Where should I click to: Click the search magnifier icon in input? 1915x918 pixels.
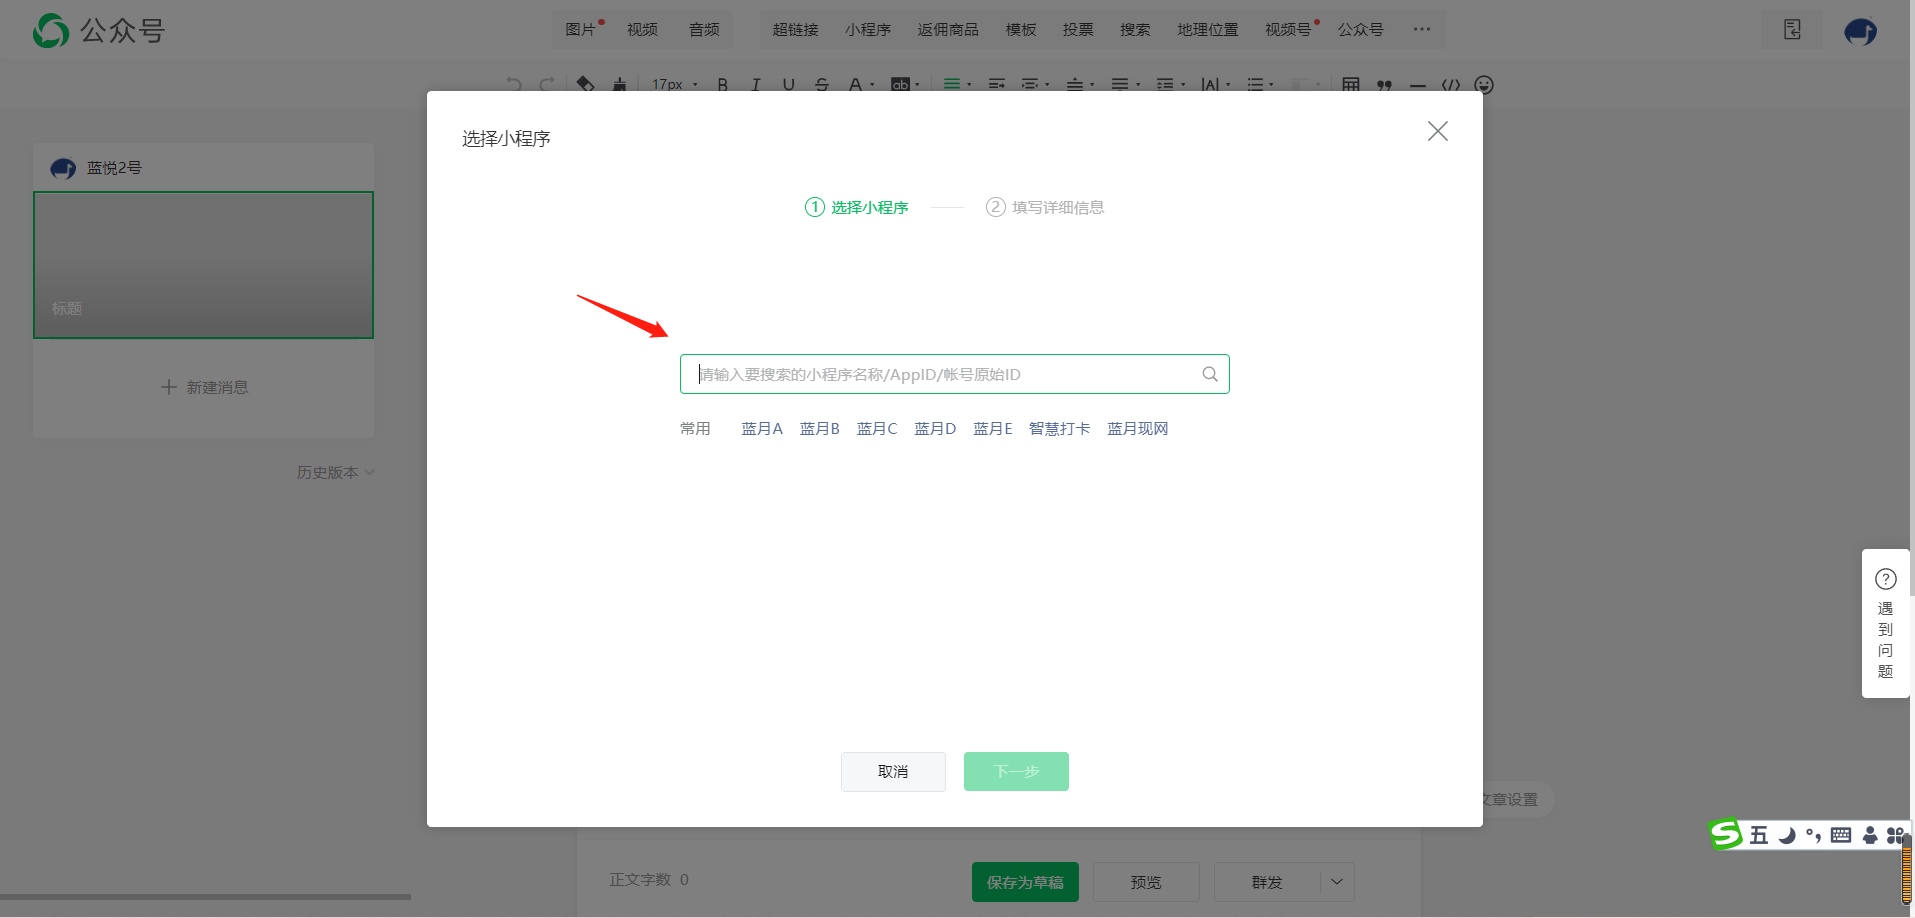pyautogui.click(x=1209, y=374)
